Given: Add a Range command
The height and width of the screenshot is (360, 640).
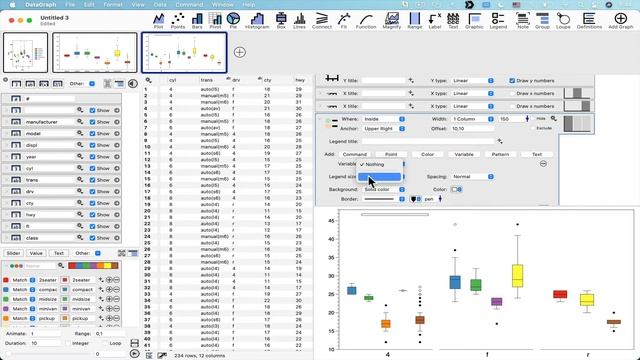Looking at the screenshot, I should point(414,20).
